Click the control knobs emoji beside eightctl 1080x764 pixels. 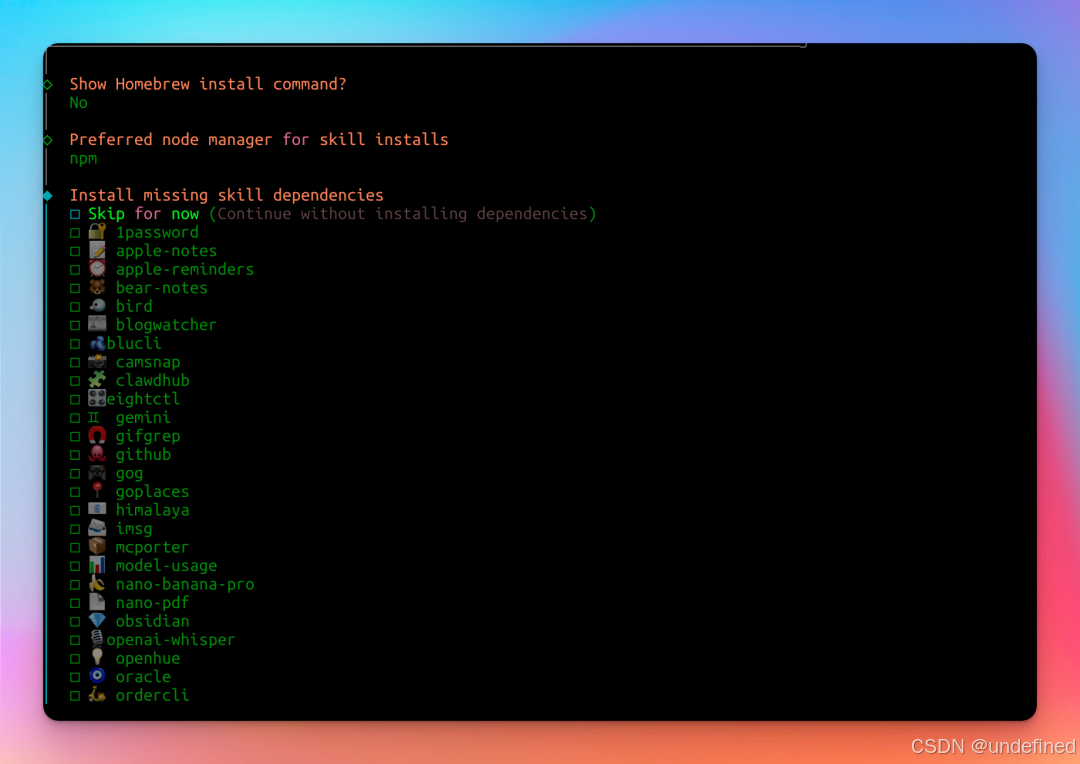click(x=97, y=399)
